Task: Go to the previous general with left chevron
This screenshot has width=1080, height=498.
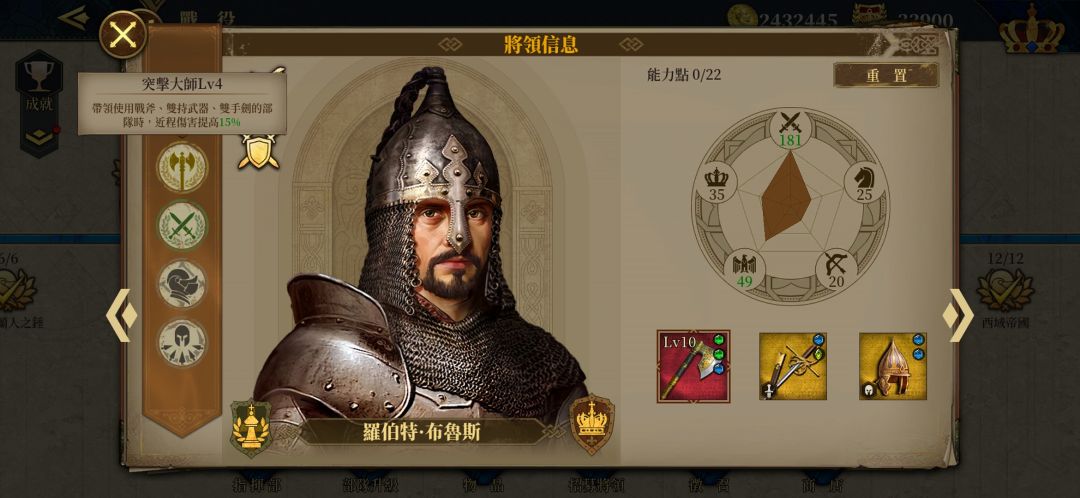Action: coord(121,315)
